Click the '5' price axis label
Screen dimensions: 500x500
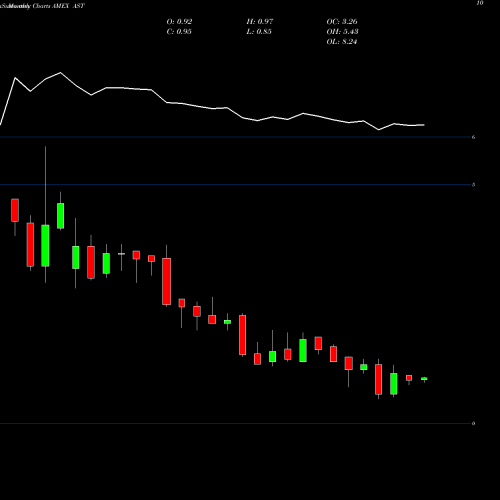coord(473,185)
